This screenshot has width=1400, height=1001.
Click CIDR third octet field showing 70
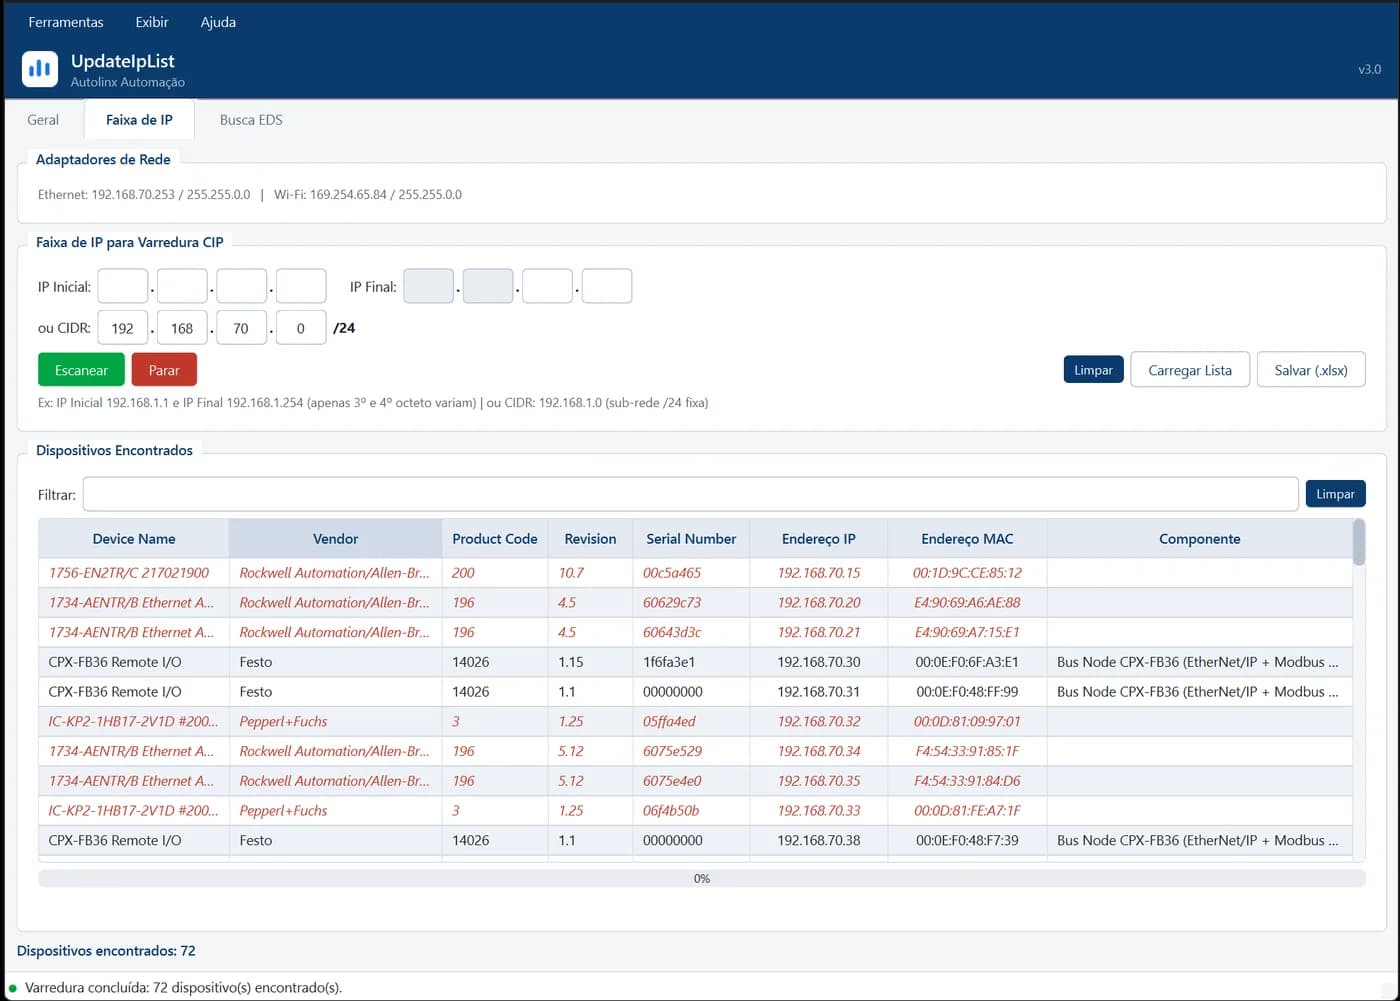(241, 328)
